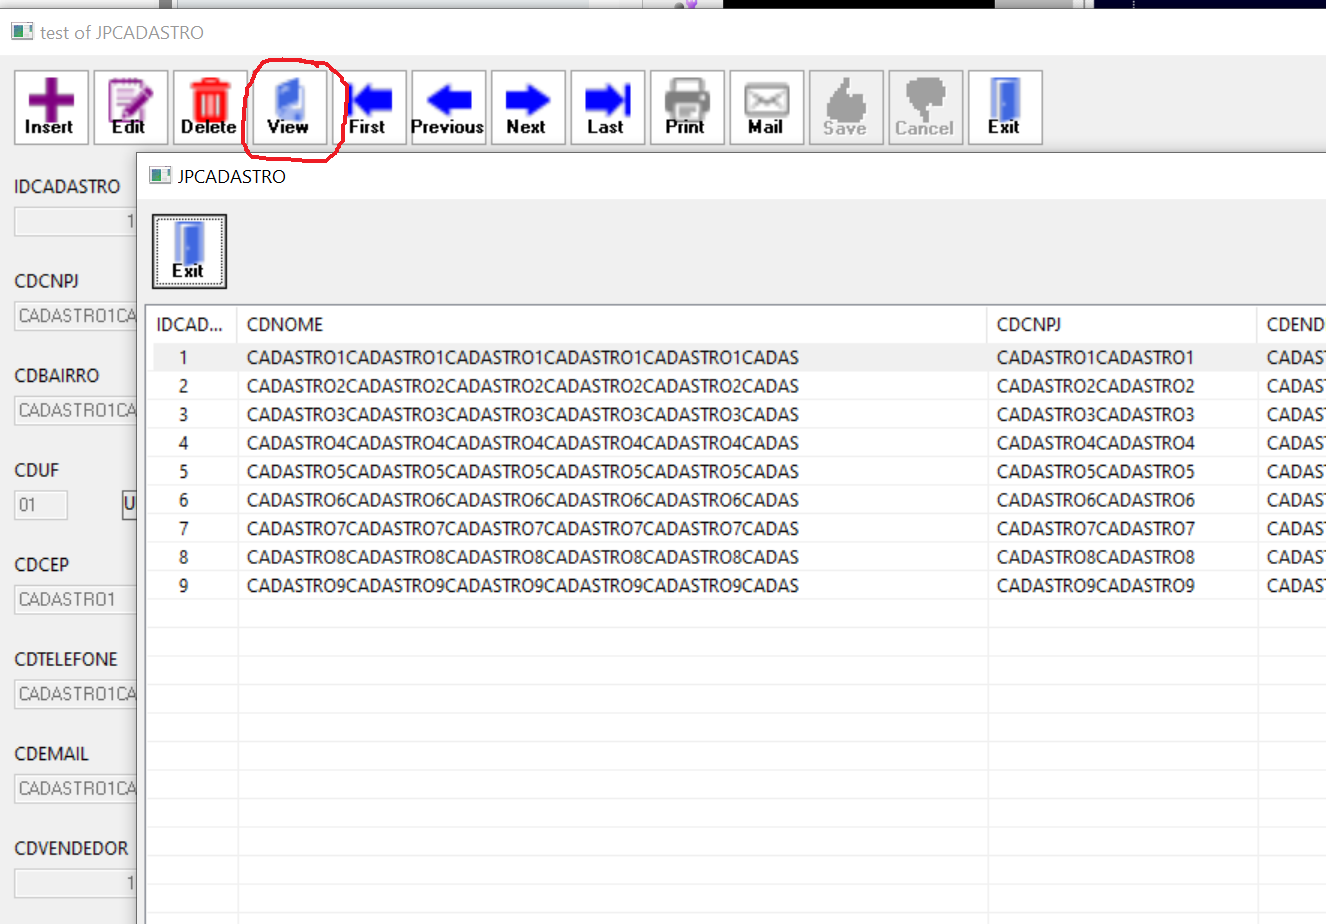Screen dimensions: 1326x924
Task: Select row 5 CADASTRO5 name cell
Action: (522, 472)
